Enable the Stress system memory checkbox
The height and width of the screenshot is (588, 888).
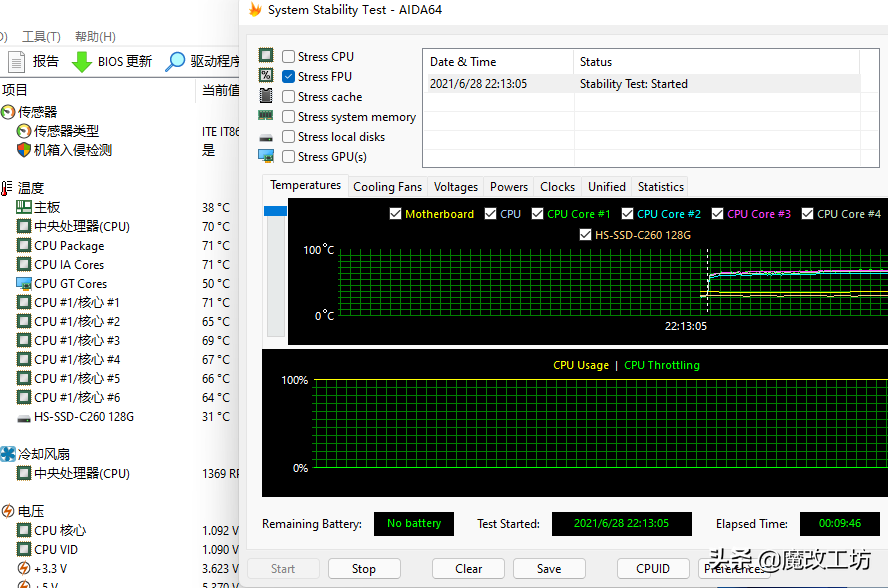click(288, 116)
